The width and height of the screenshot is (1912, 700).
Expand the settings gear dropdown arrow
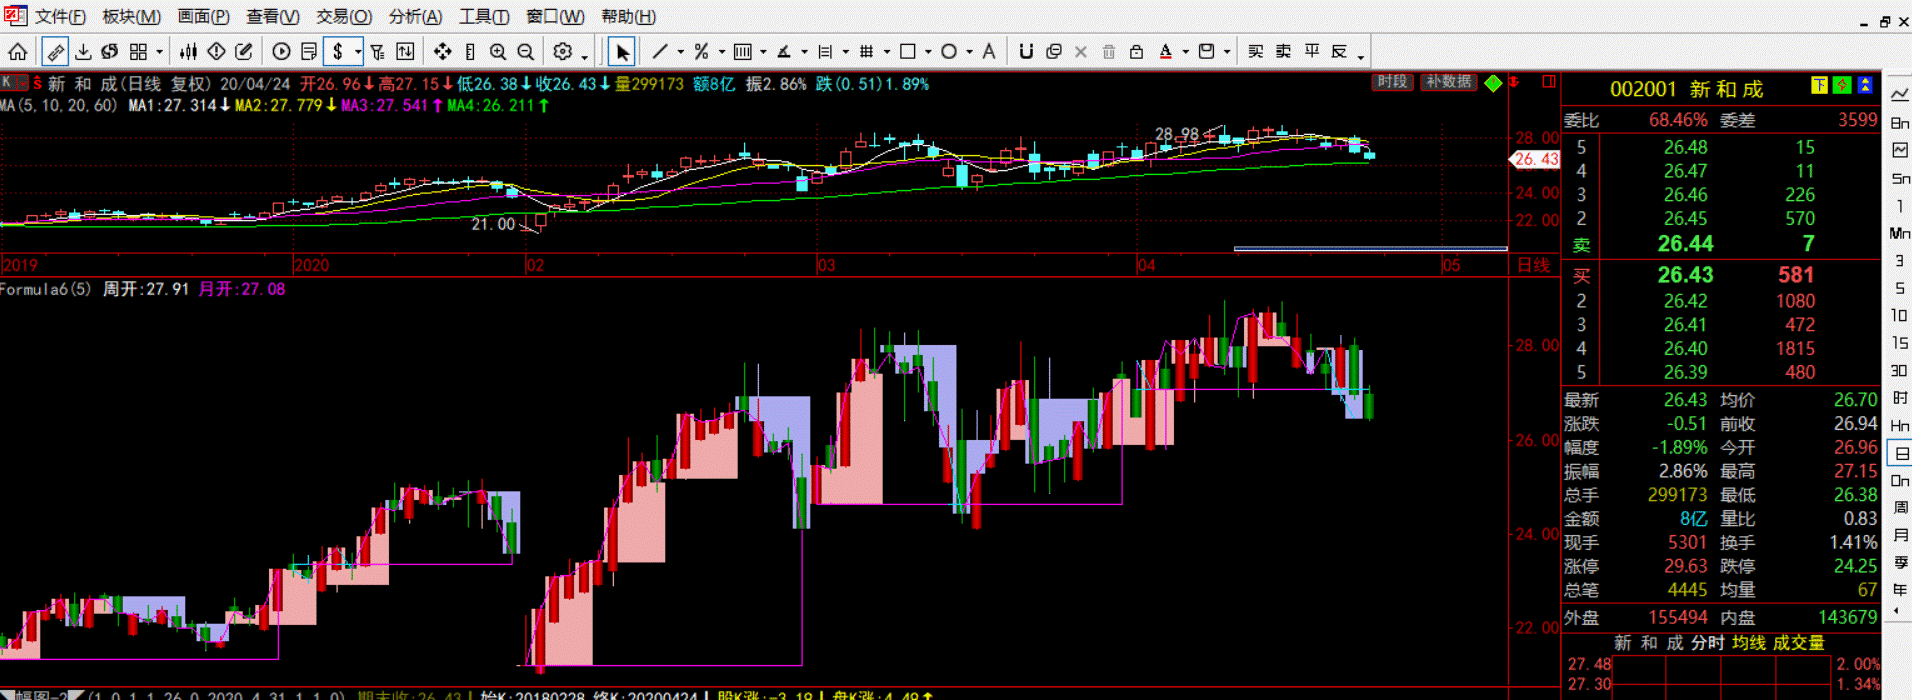584,56
